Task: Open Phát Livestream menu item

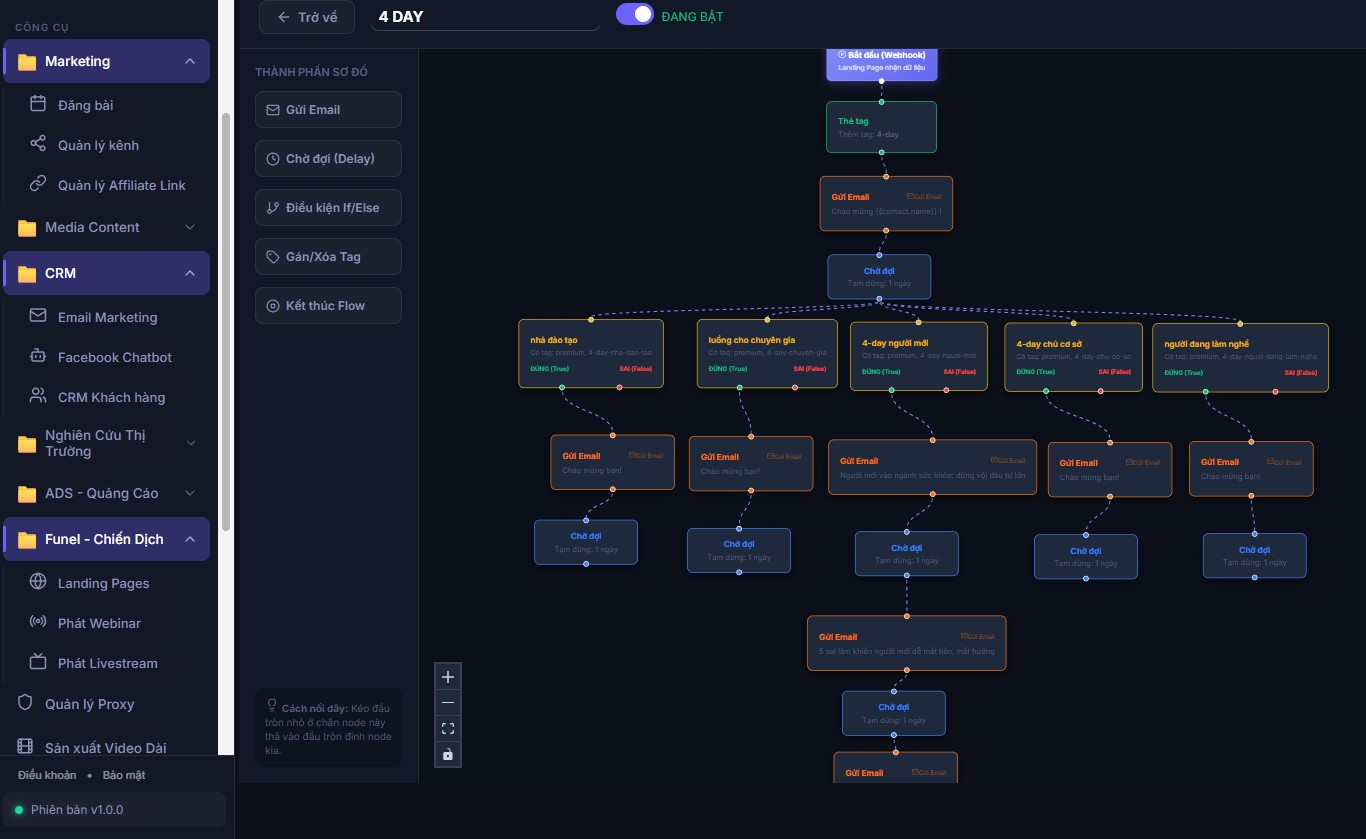Action: point(113,663)
